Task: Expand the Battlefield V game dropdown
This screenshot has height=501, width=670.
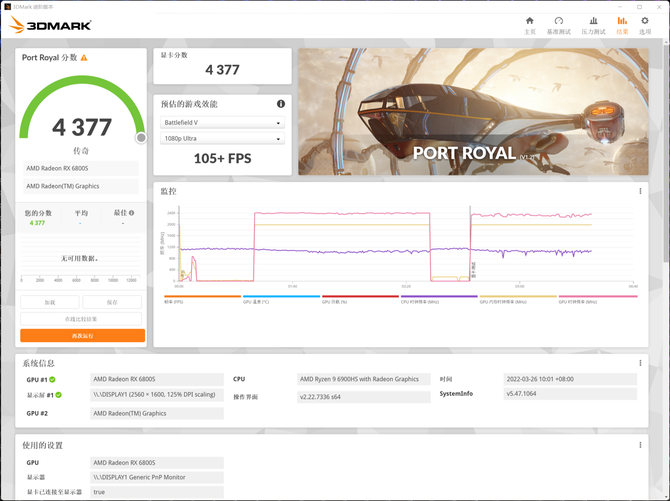Action: pyautogui.click(x=222, y=123)
